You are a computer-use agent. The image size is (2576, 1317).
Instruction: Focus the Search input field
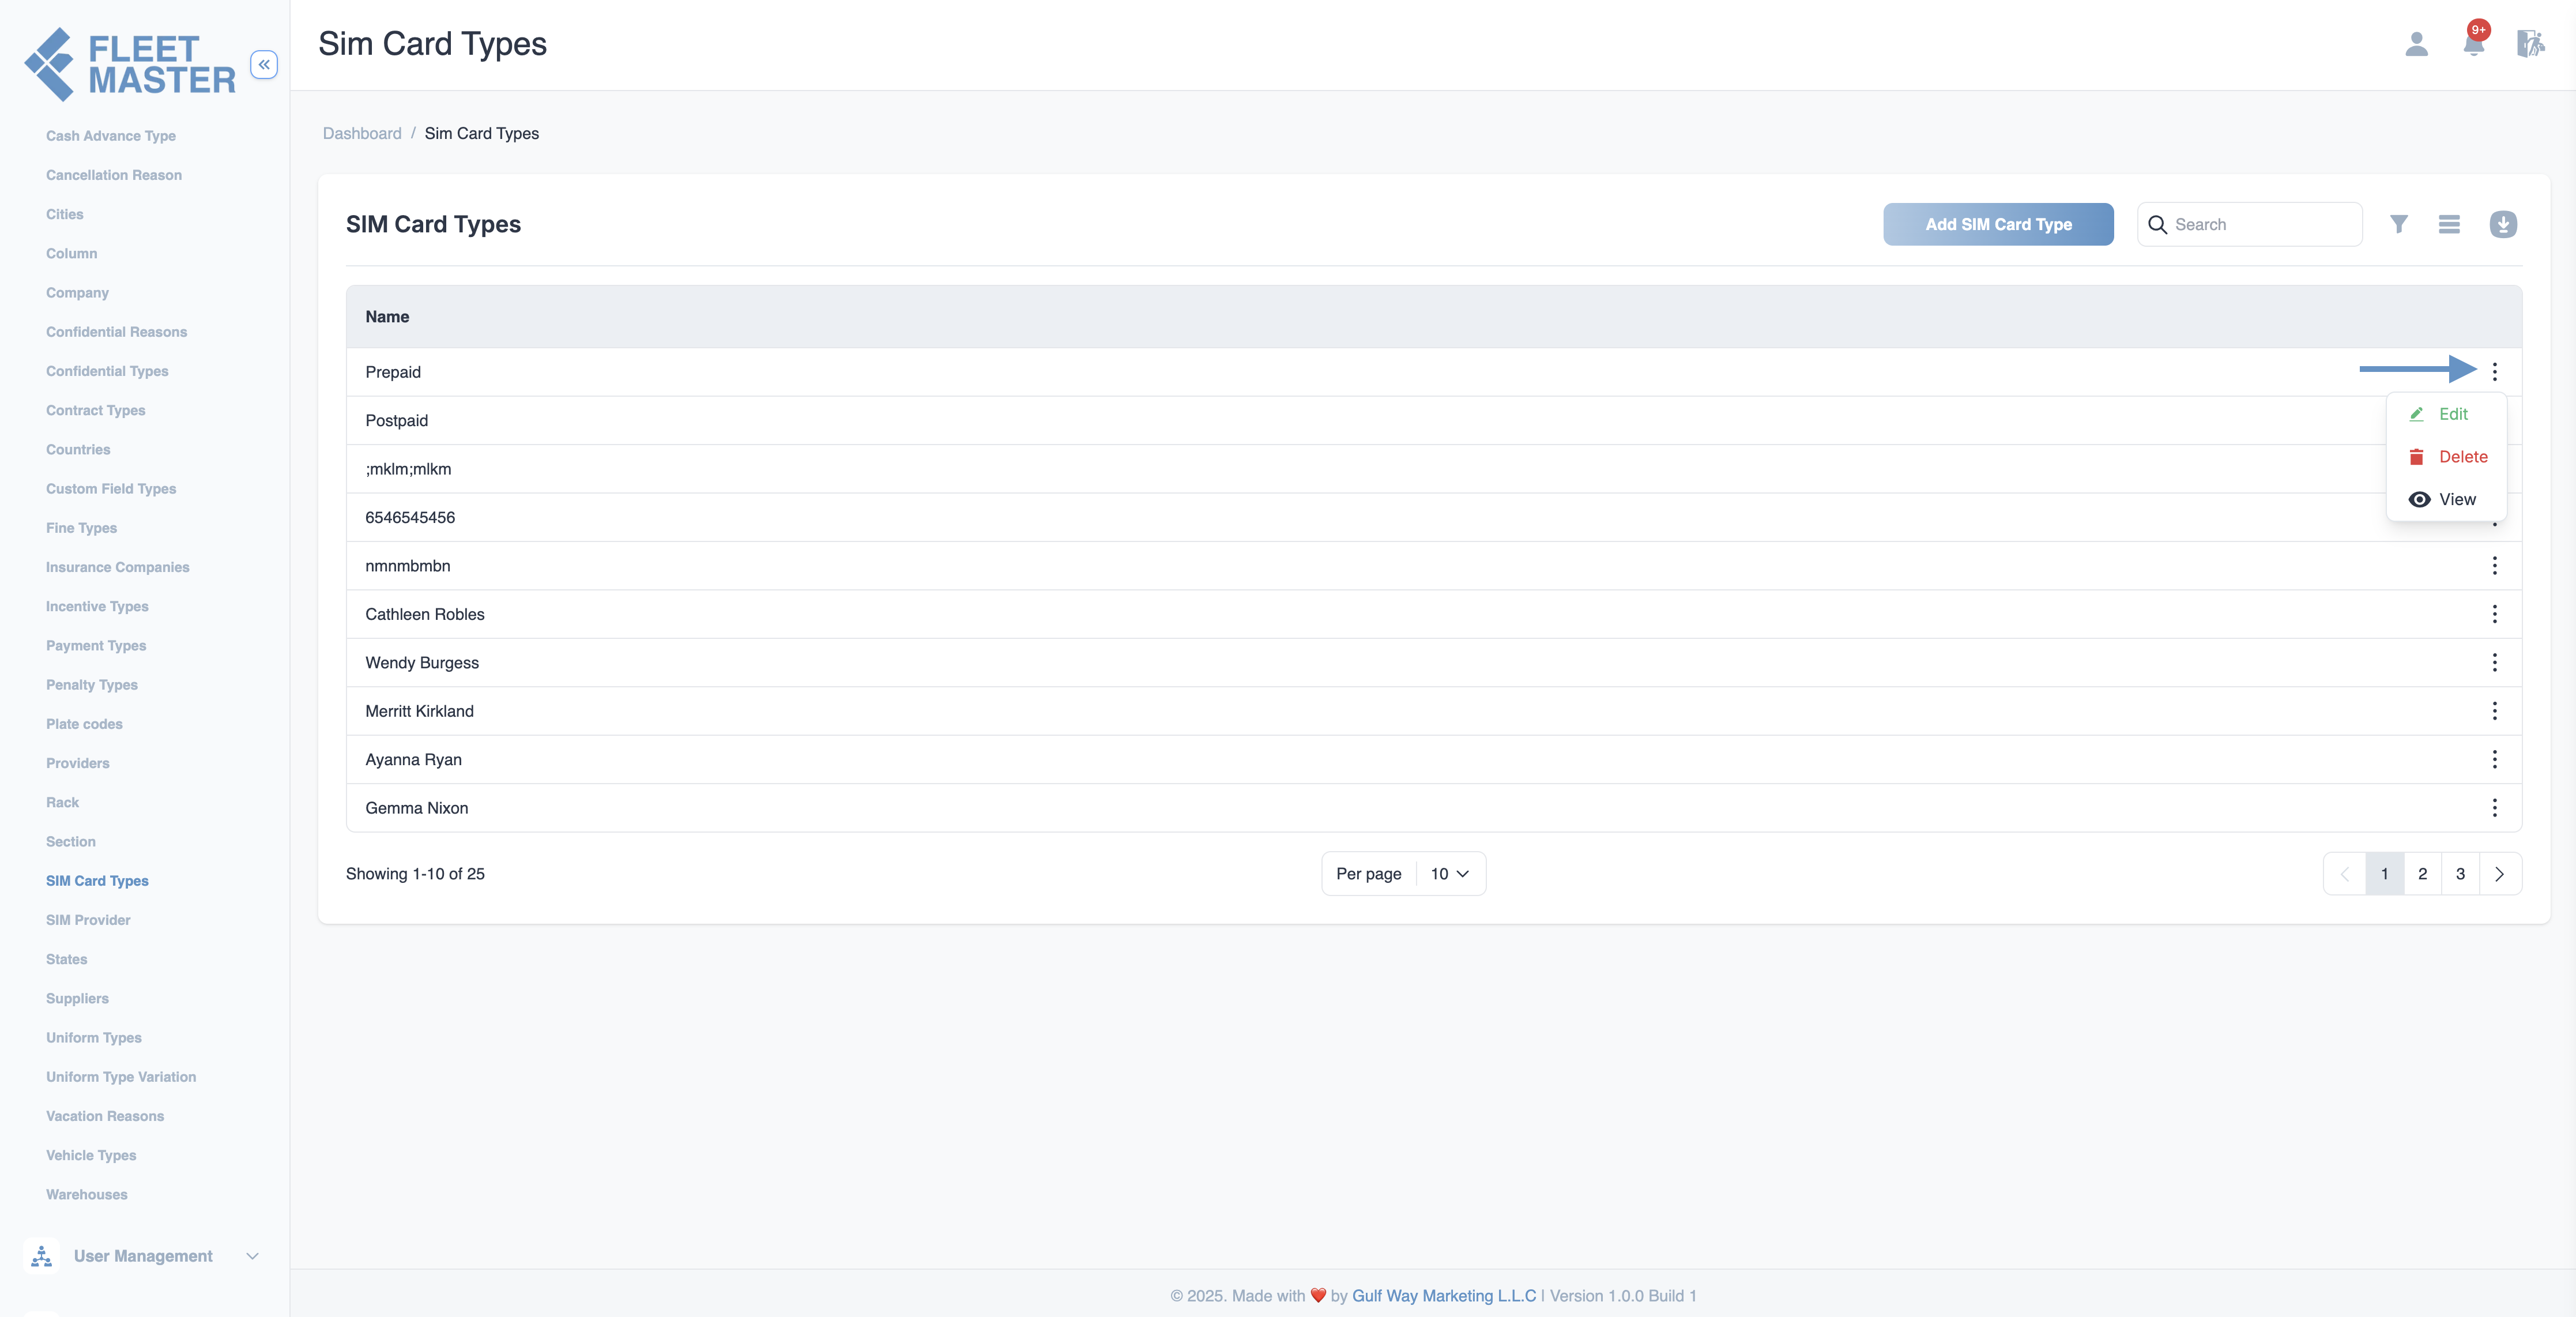pos(2249,225)
